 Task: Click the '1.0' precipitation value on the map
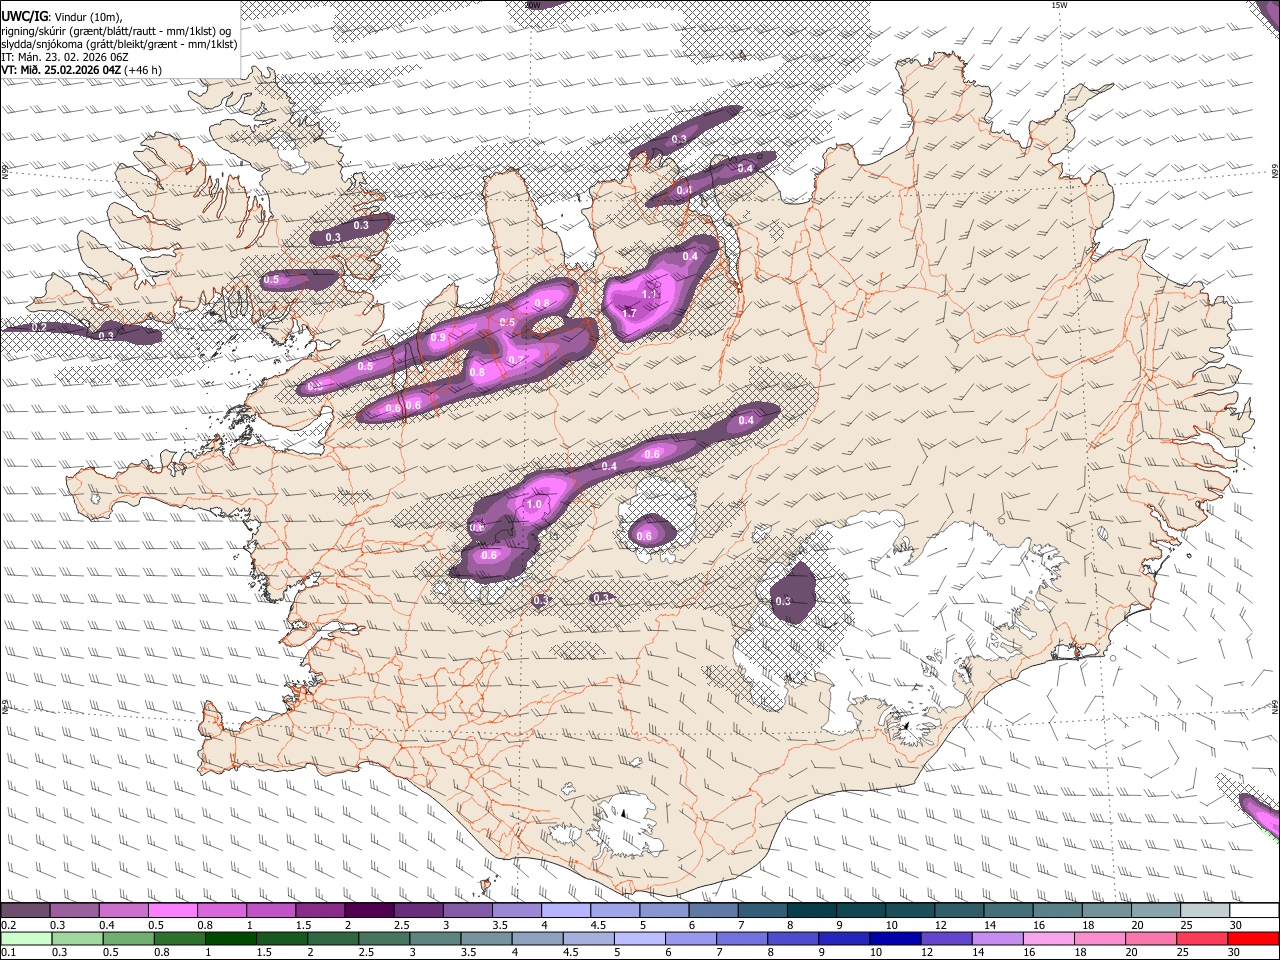pyautogui.click(x=533, y=504)
